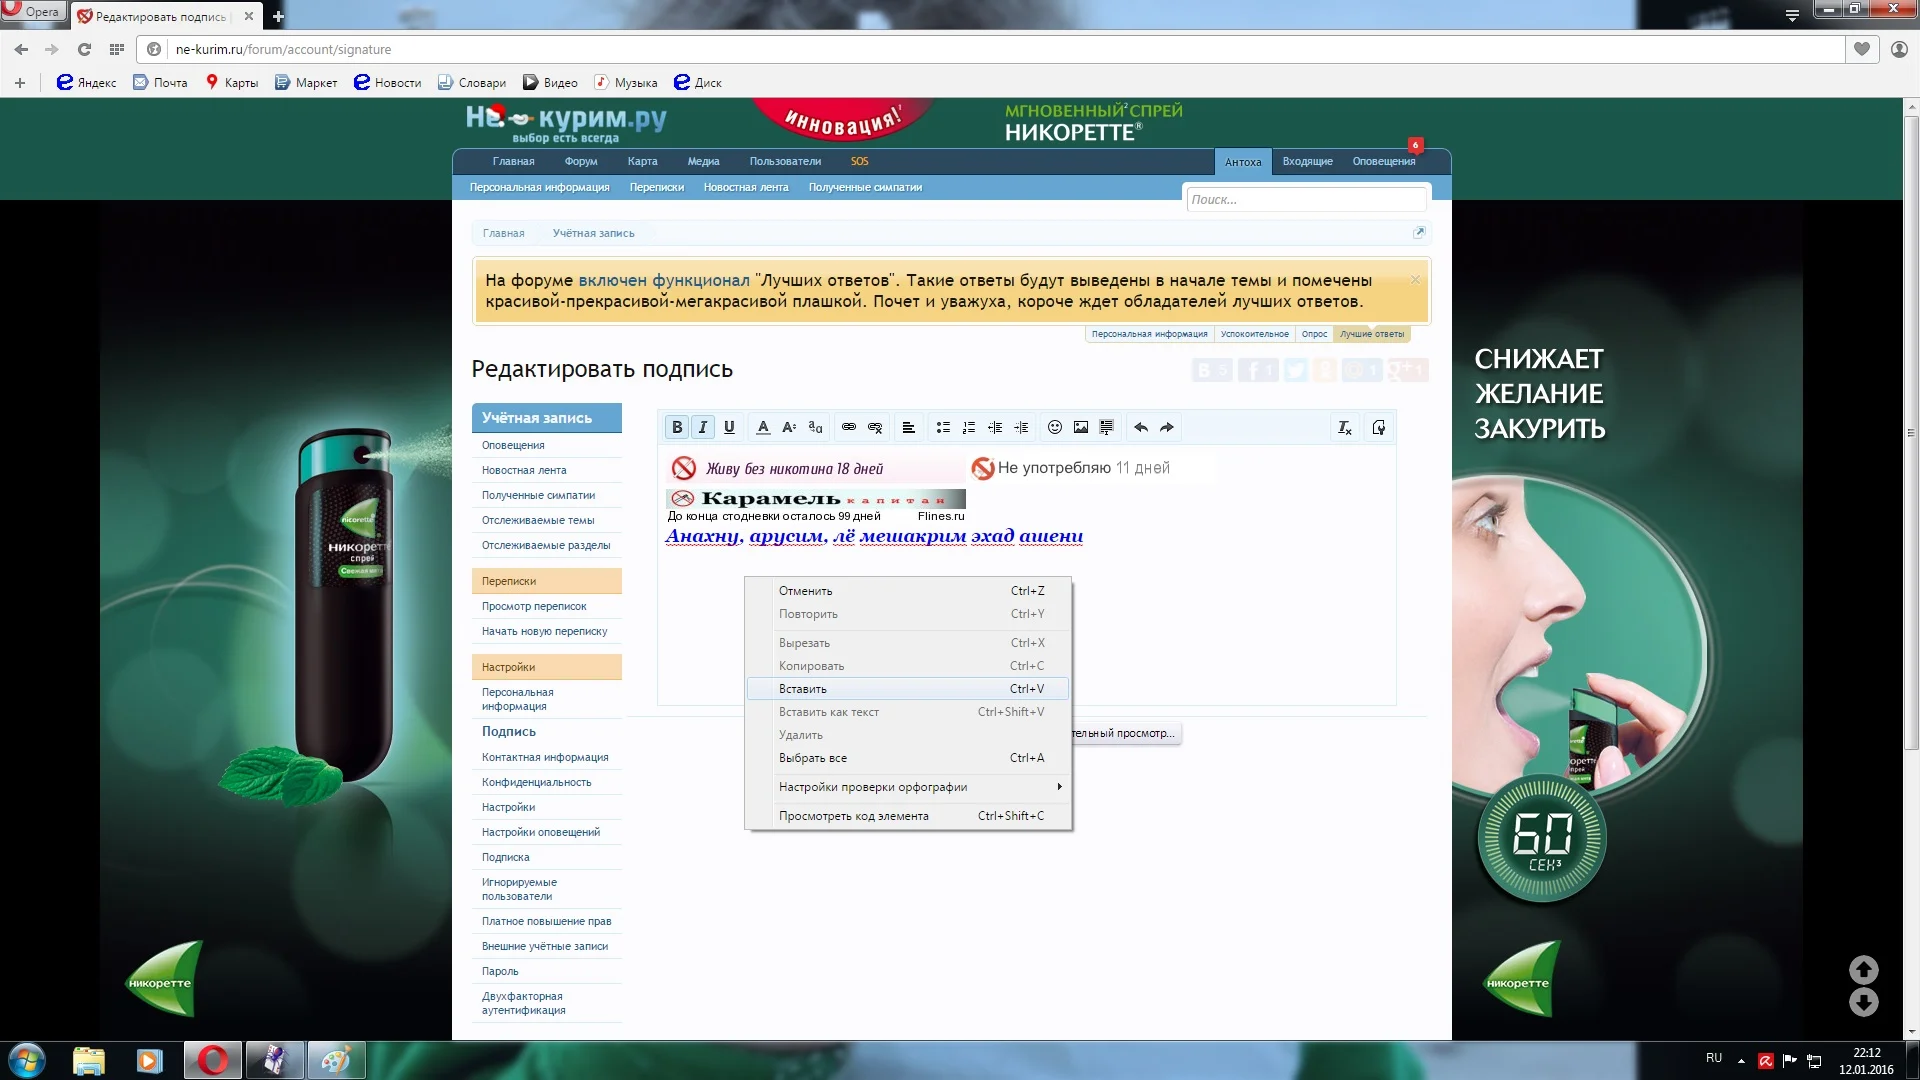This screenshot has height=1080, width=1920.
Task: Remove formatting with the Tx icon
Action: [1344, 427]
